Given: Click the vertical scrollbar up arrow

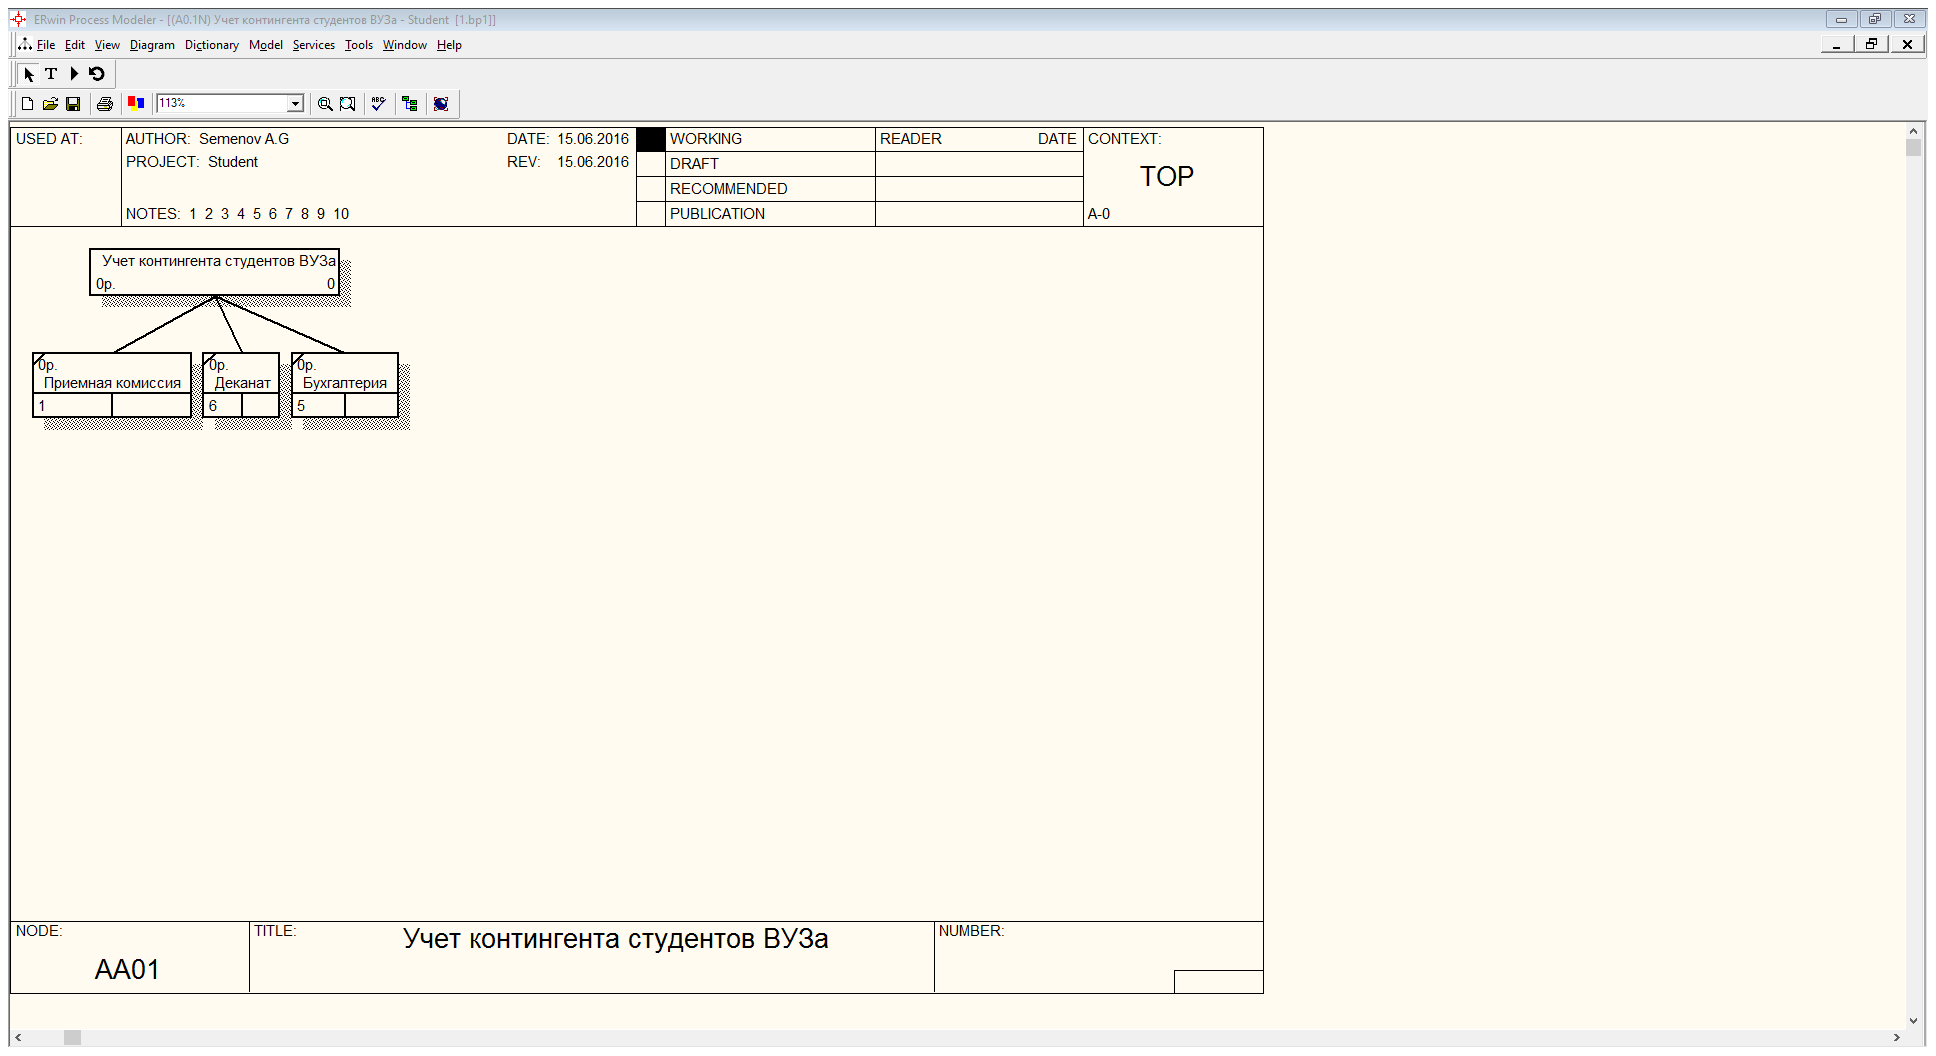Looking at the screenshot, I should point(1913,131).
